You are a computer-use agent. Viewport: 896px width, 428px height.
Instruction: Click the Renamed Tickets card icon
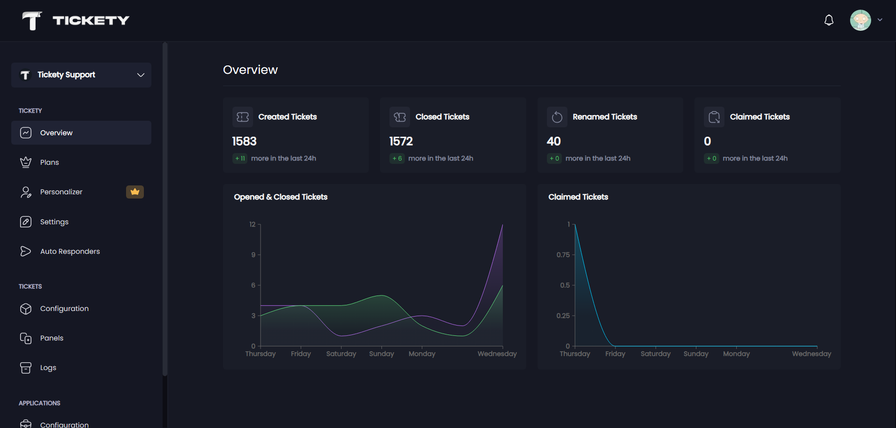pos(556,117)
